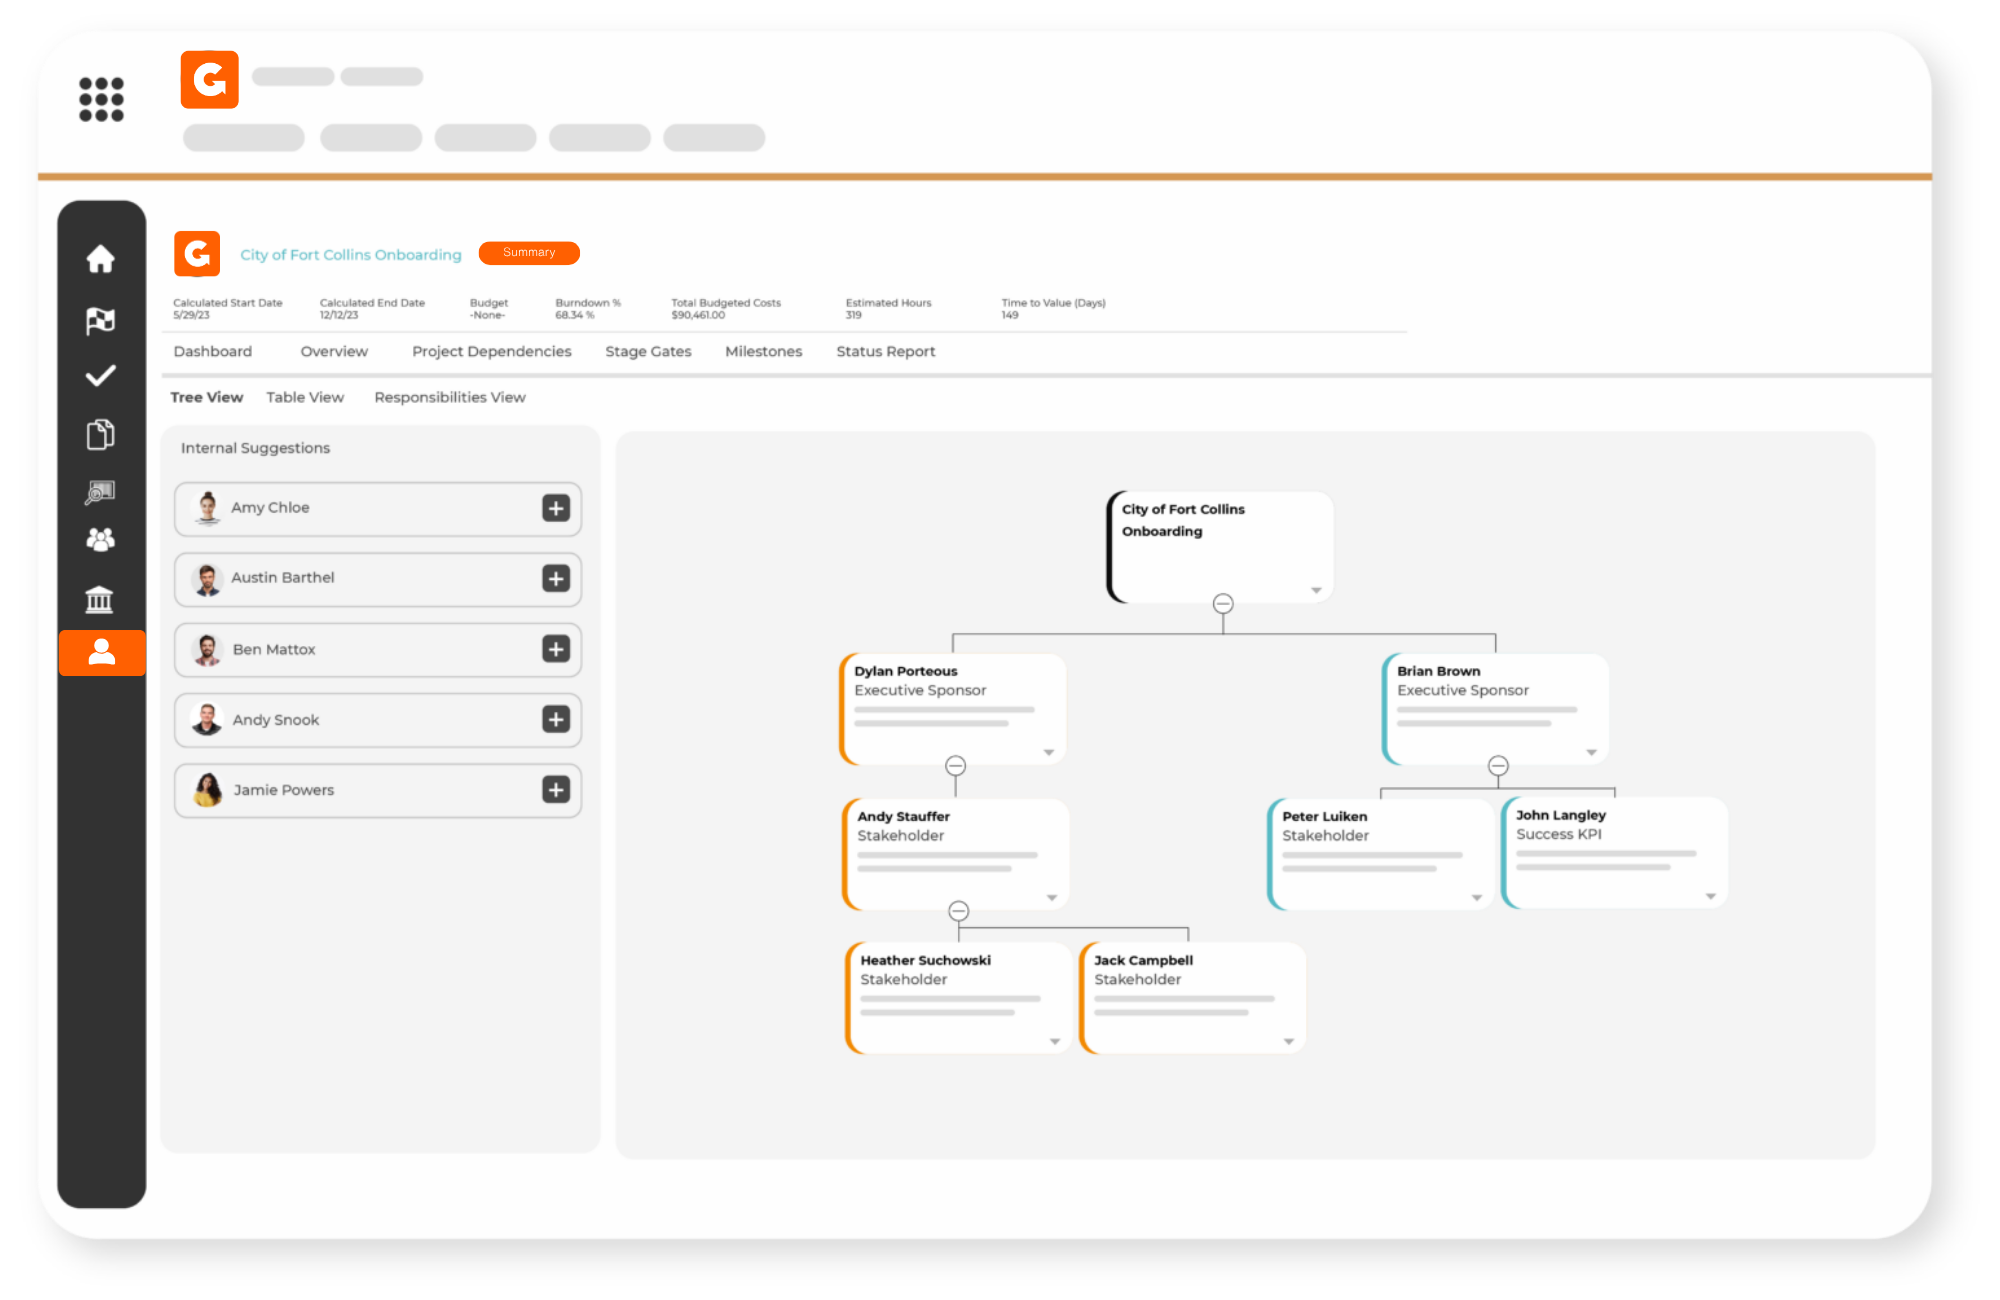
Task: Collapse children under Brian Brown node
Action: 1498,766
